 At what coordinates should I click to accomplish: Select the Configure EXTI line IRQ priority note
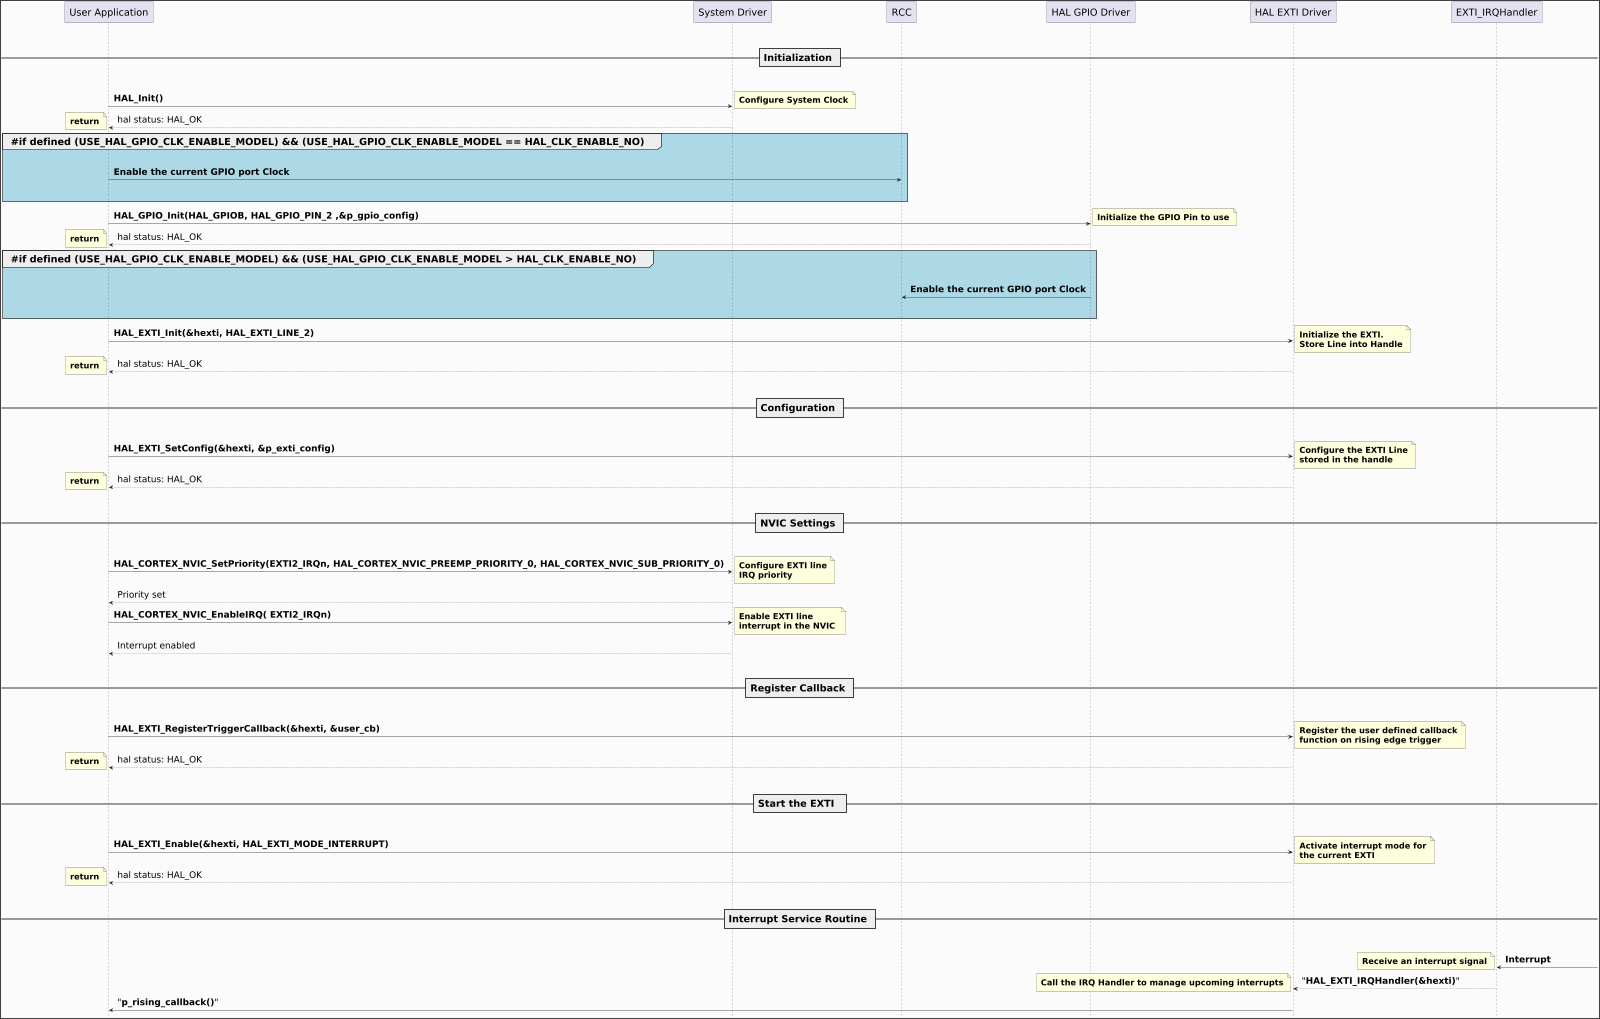tap(785, 570)
